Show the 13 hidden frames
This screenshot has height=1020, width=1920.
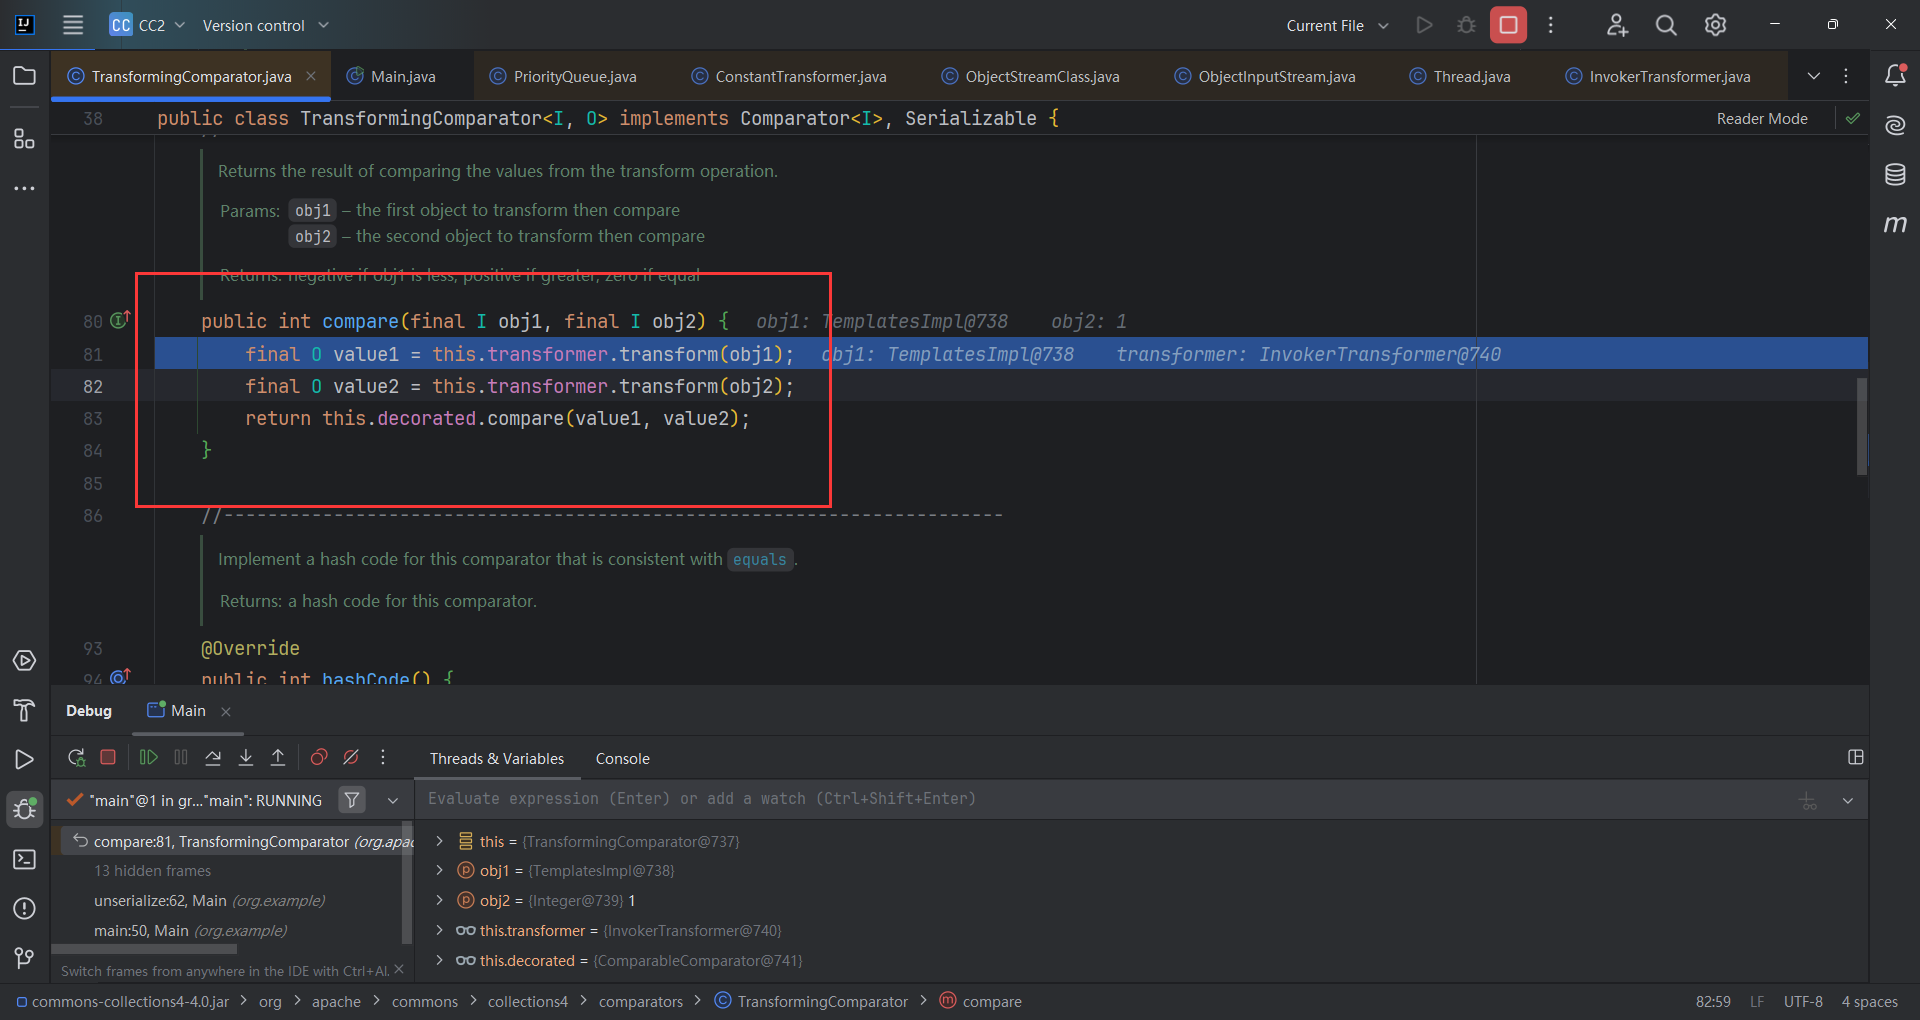click(152, 870)
